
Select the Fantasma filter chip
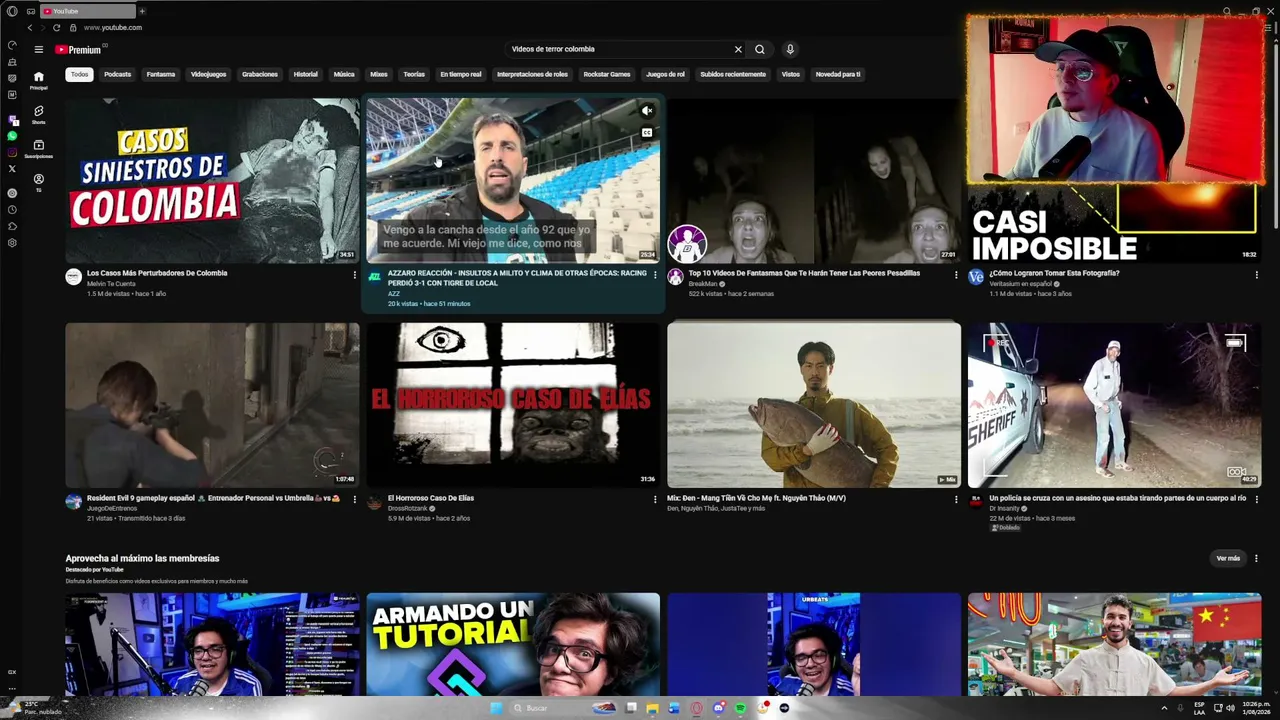point(161,74)
